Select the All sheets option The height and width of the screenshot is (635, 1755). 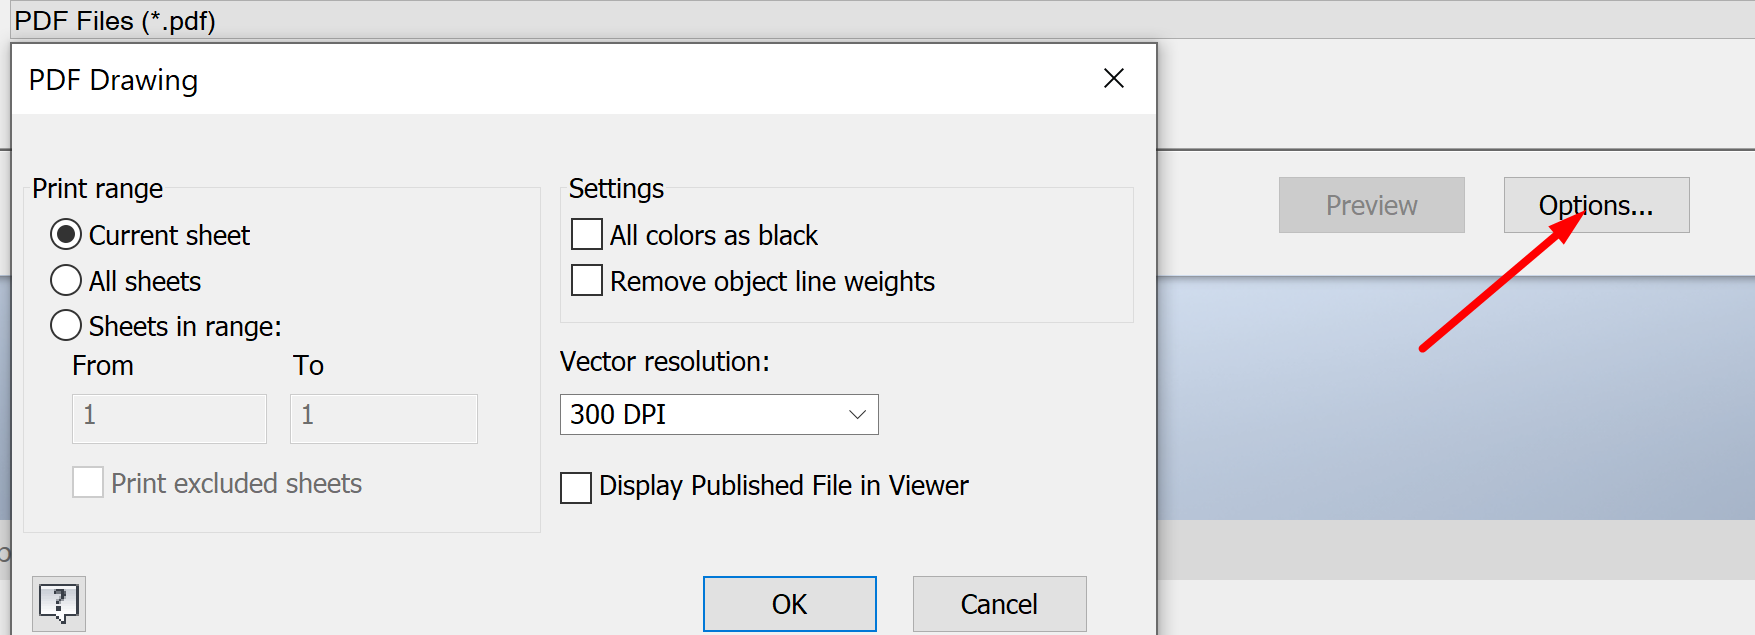pos(65,280)
